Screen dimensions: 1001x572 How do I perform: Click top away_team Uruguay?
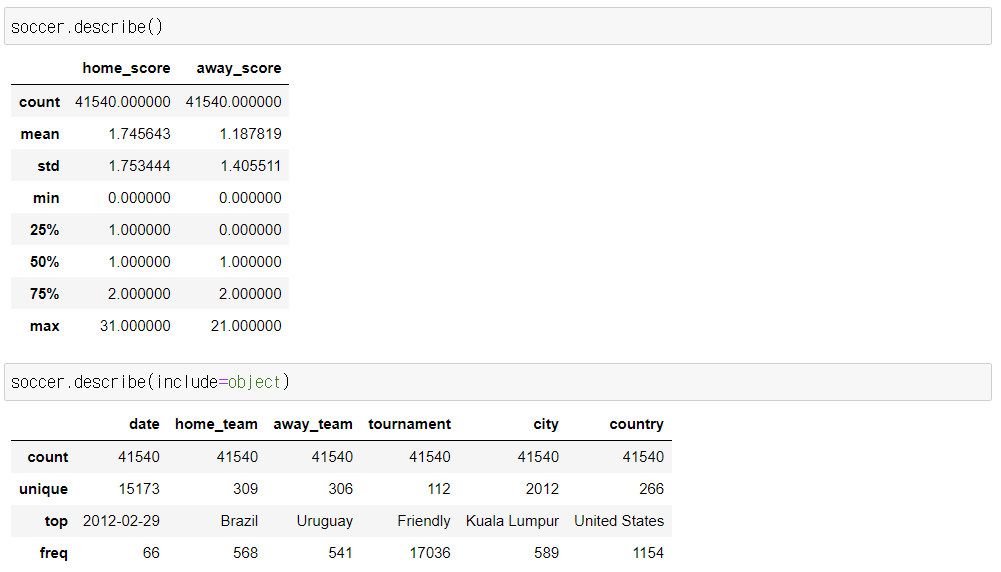[324, 521]
